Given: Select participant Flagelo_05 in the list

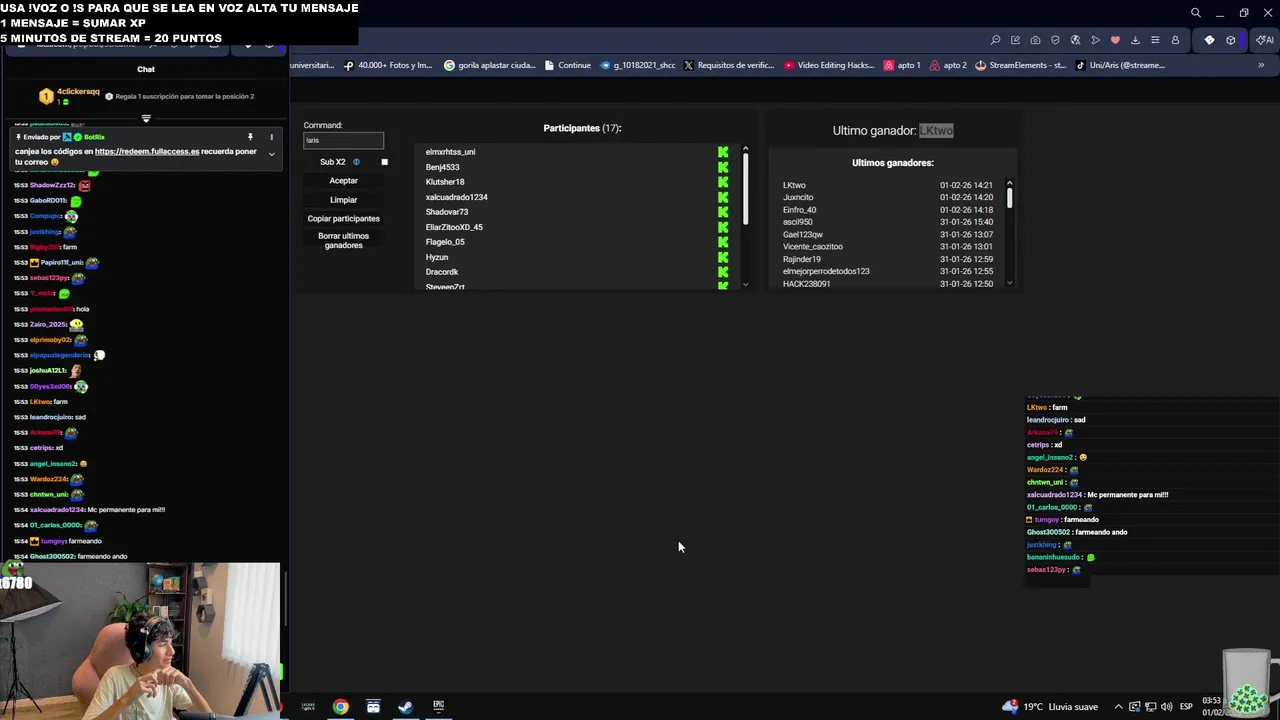Looking at the screenshot, I should pyautogui.click(x=445, y=242).
